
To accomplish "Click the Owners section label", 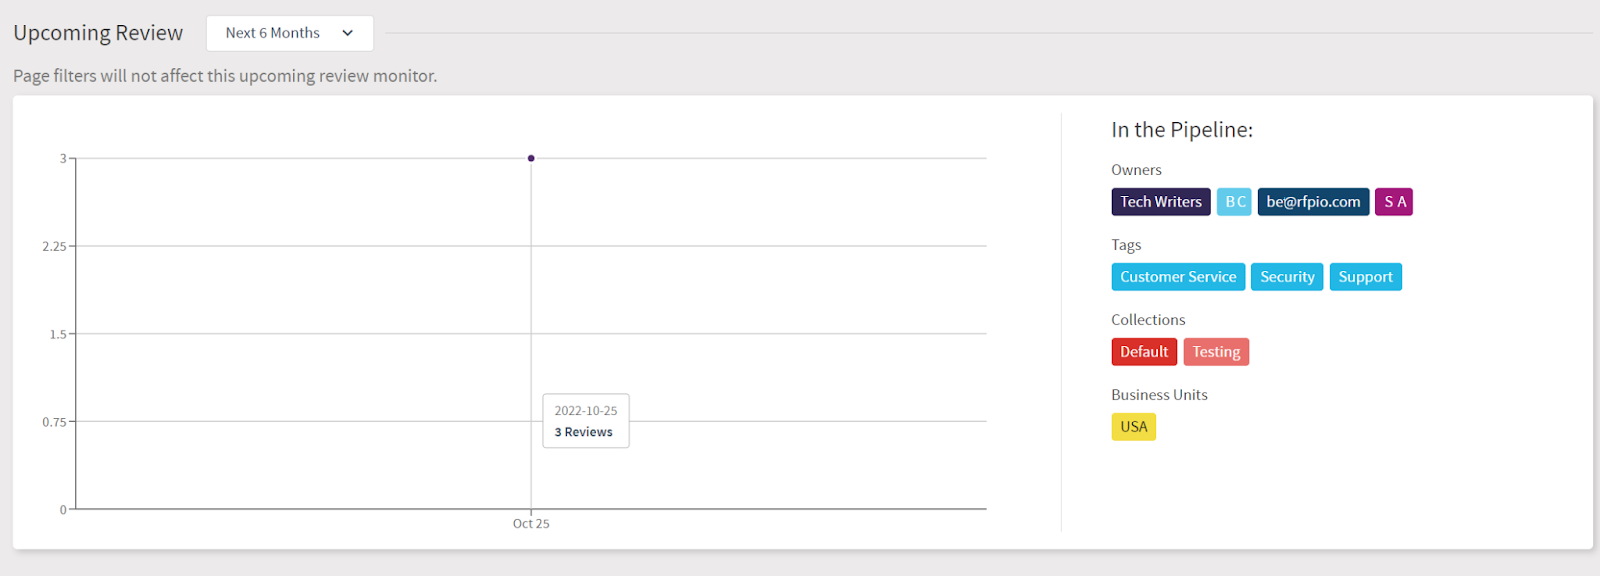I will click(1136, 170).
